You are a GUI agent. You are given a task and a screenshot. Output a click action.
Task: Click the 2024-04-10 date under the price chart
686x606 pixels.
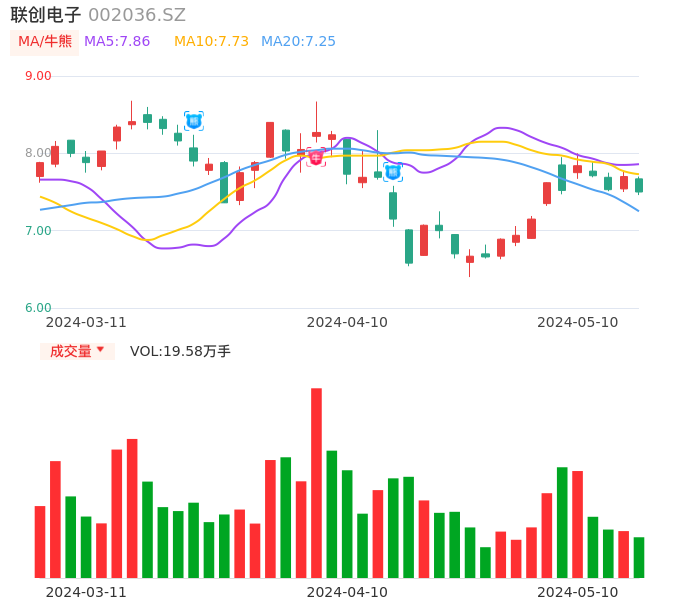tap(347, 322)
